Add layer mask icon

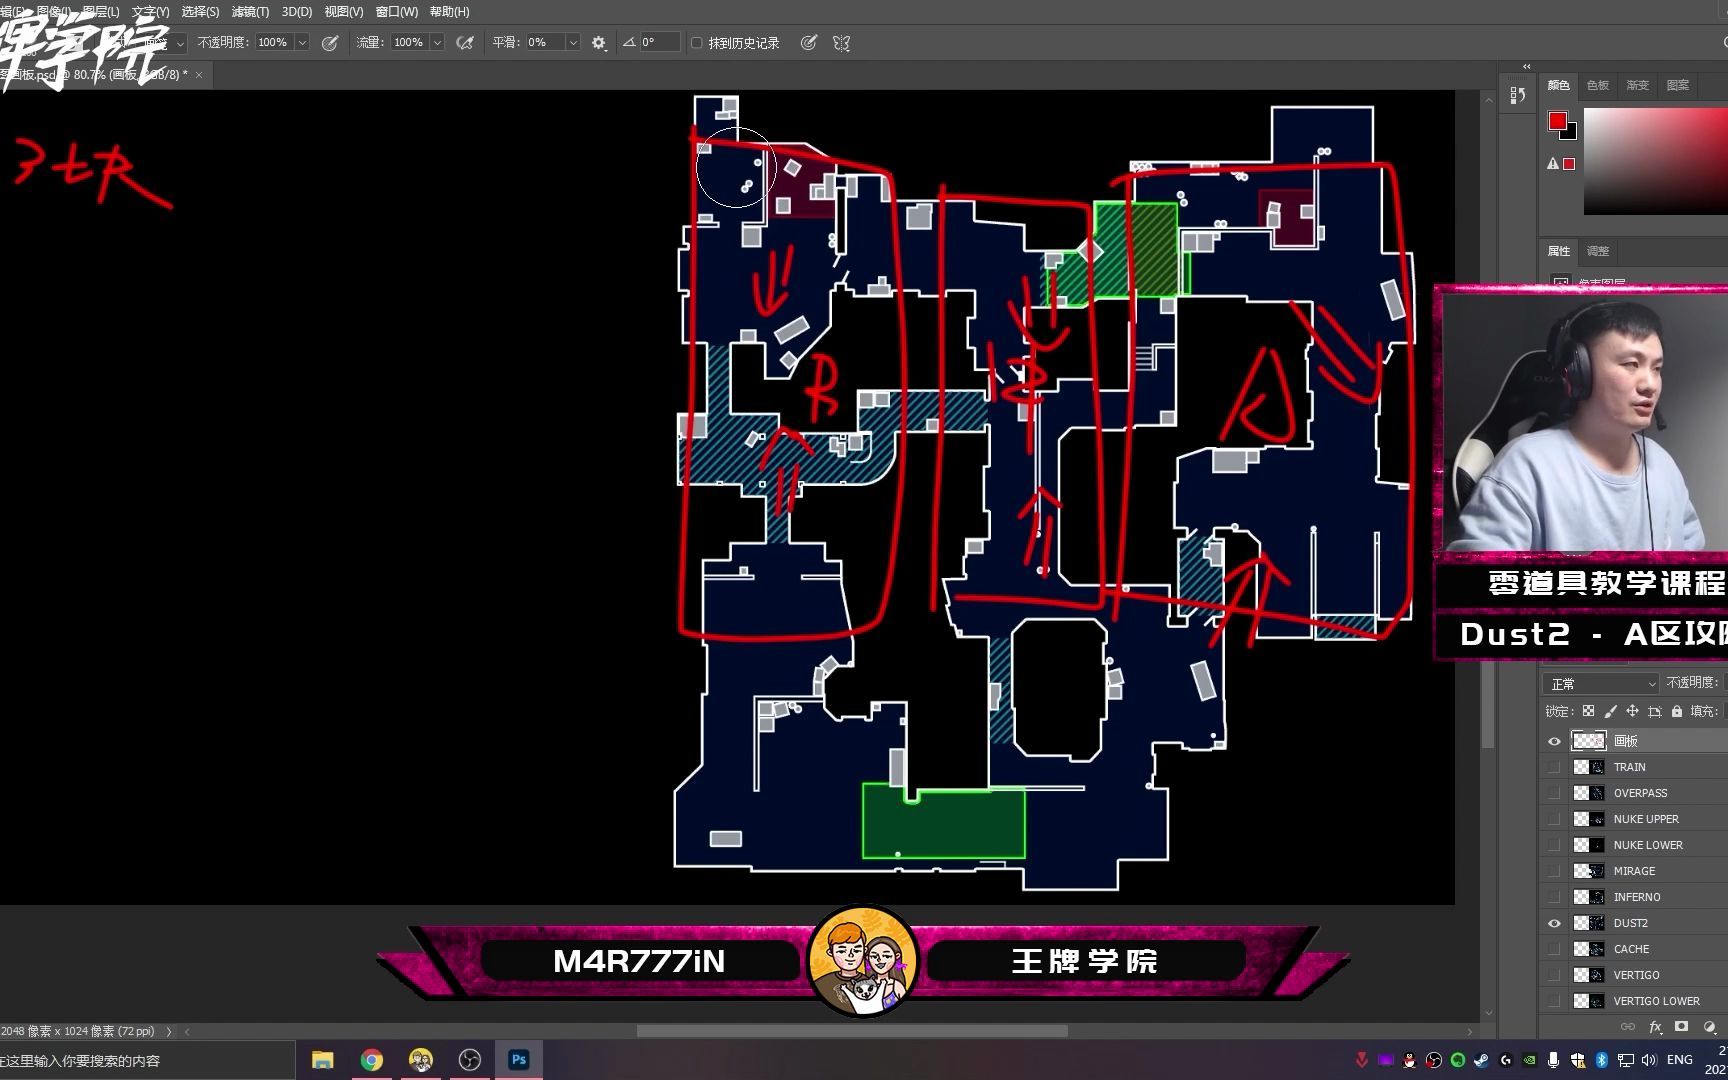pyautogui.click(x=1682, y=1027)
